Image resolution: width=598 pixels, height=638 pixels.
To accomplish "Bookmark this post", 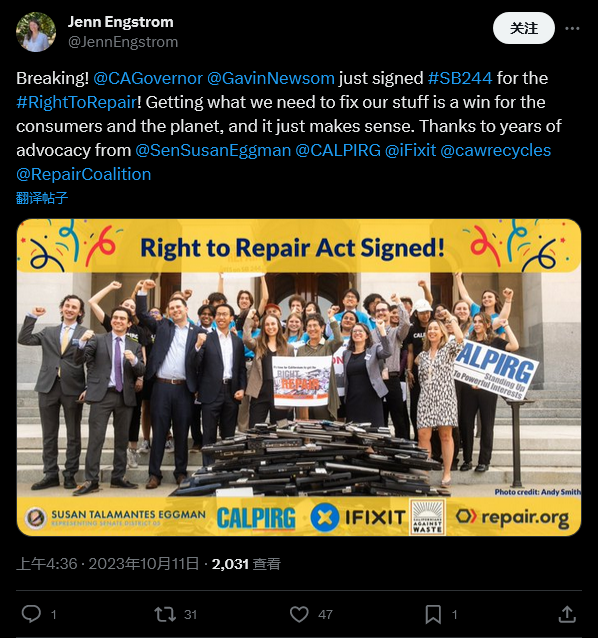I will 433,614.
